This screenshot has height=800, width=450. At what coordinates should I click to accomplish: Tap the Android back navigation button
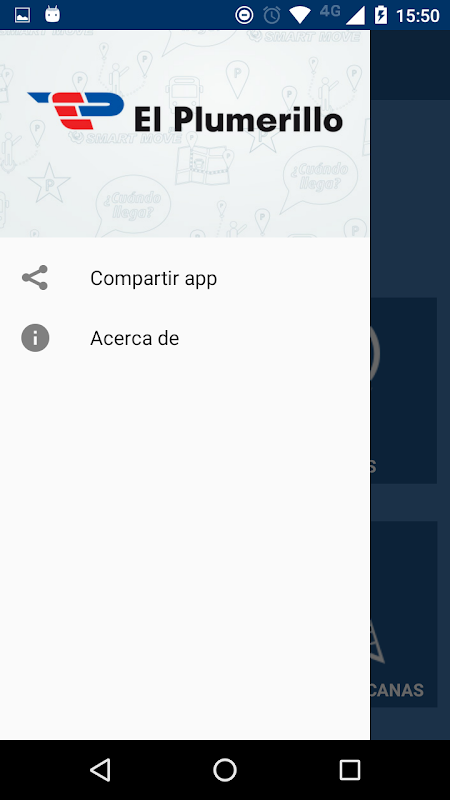100,769
